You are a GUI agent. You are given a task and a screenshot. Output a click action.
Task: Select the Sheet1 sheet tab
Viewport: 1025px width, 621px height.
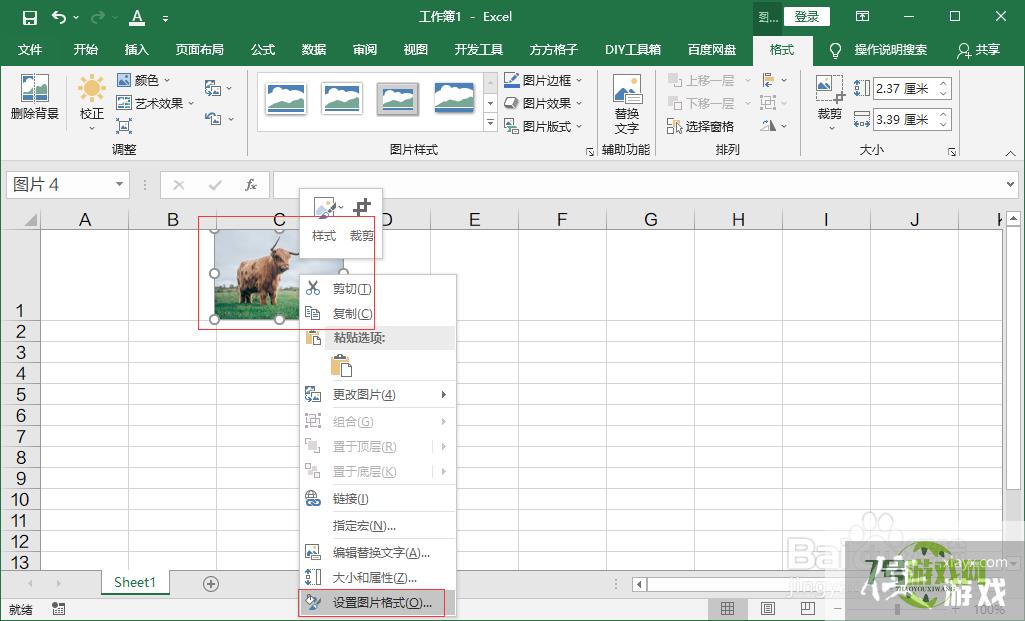(x=135, y=582)
